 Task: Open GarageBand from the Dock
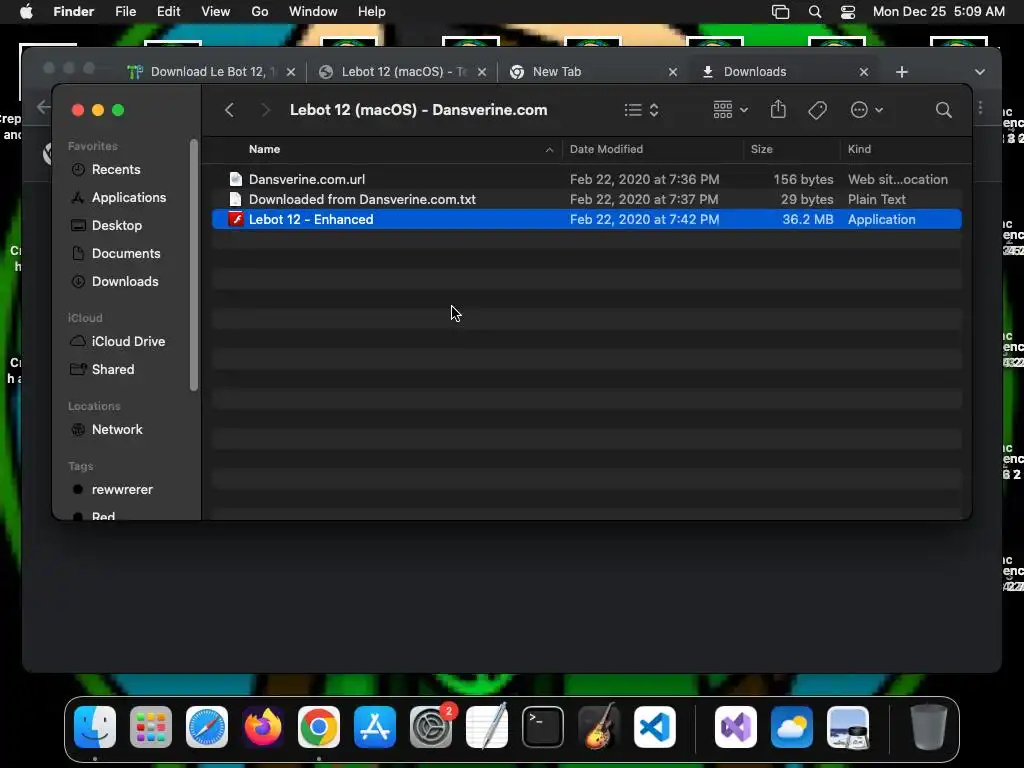tap(599, 727)
